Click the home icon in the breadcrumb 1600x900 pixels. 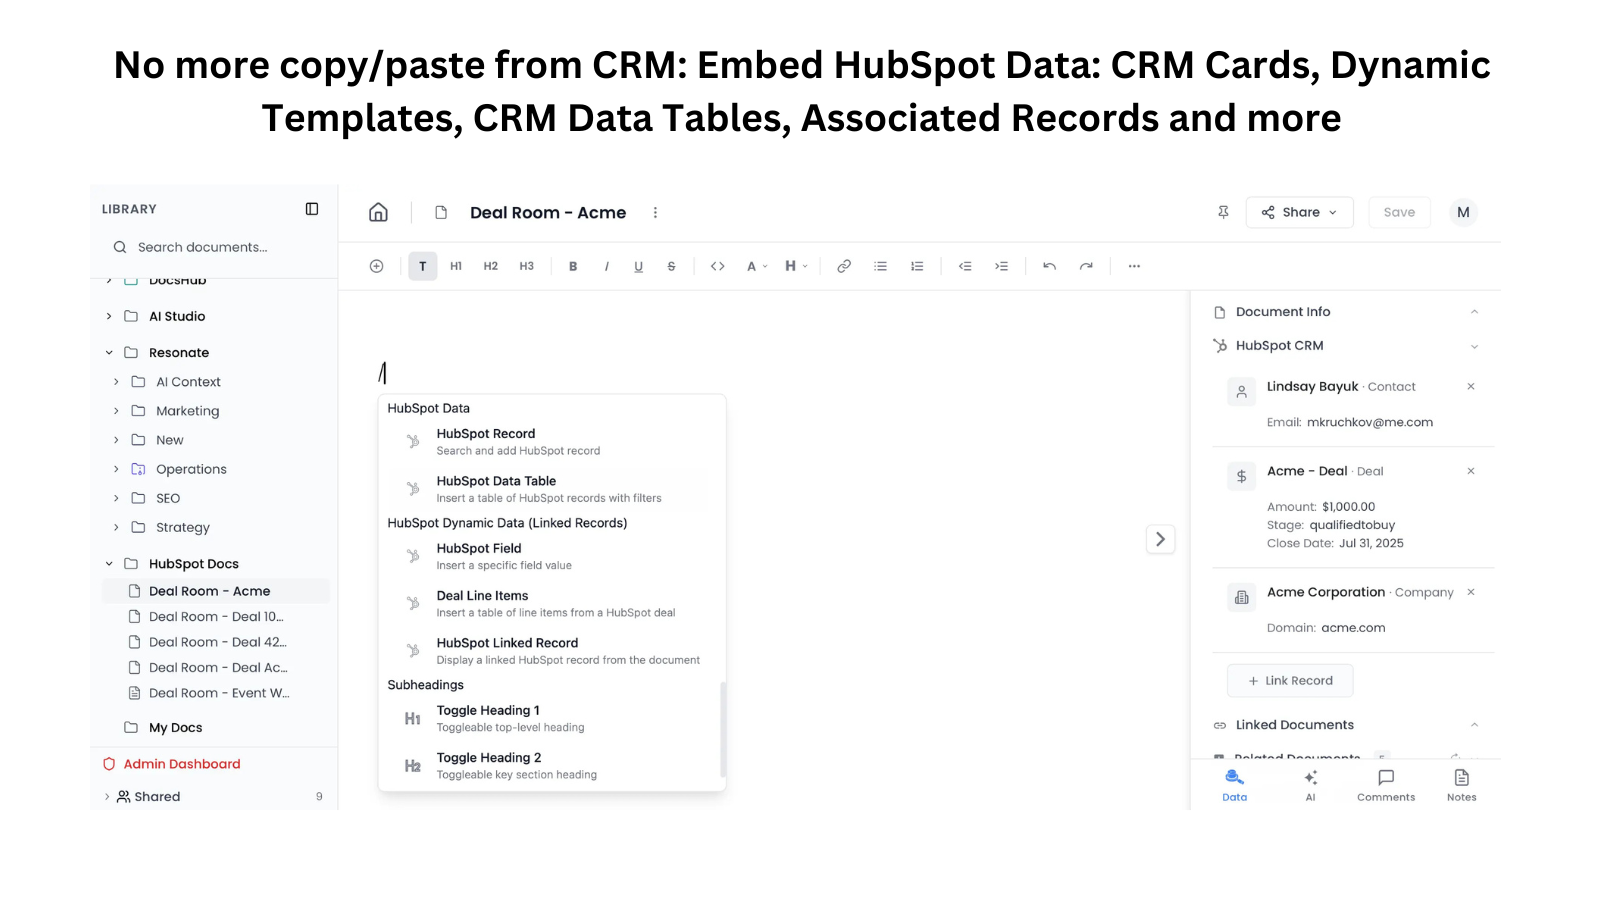click(x=378, y=212)
